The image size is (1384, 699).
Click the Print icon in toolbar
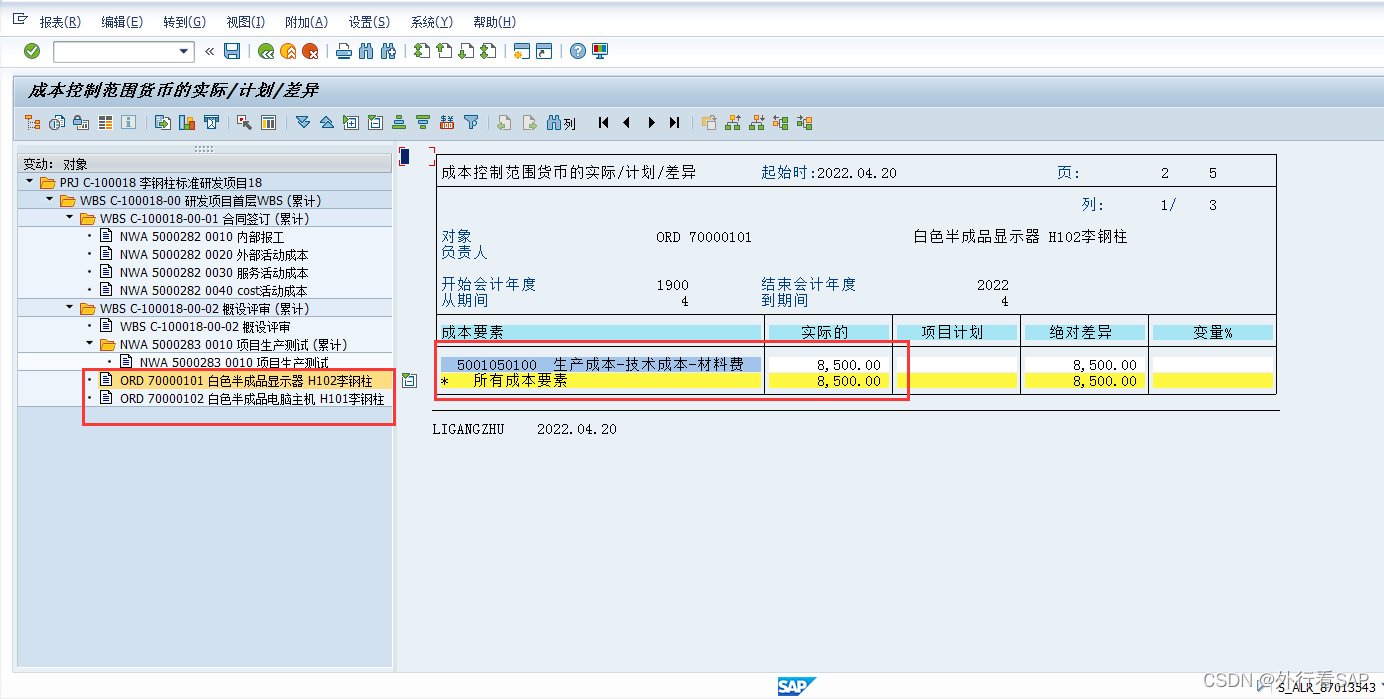[x=343, y=51]
